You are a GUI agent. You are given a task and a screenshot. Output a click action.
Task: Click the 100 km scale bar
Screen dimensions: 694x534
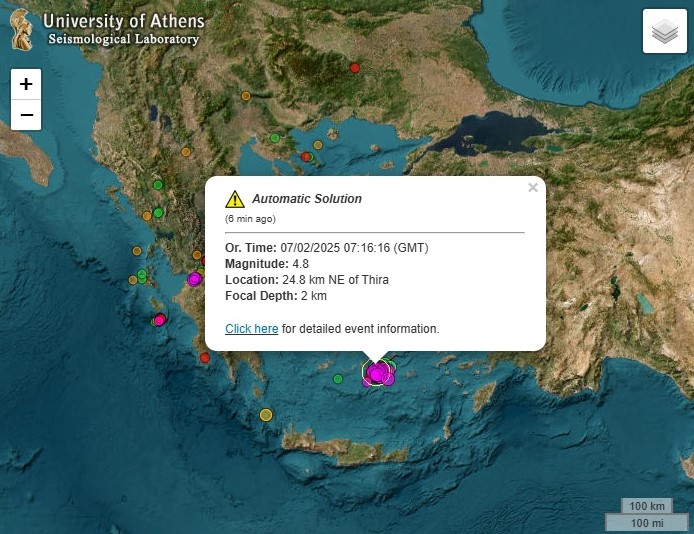click(x=647, y=506)
